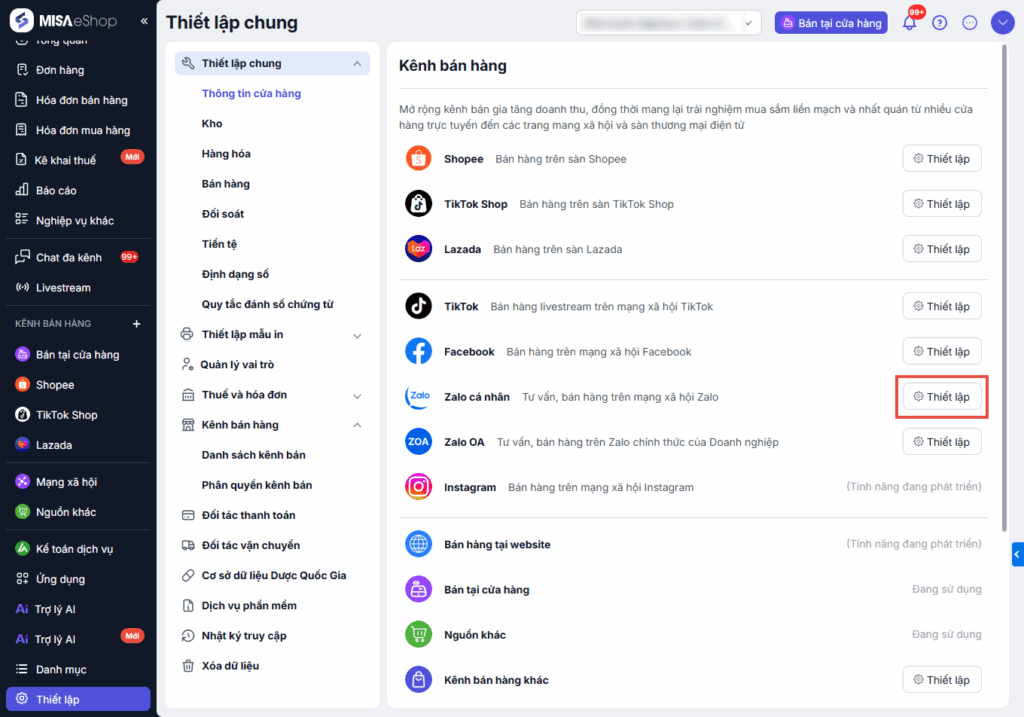This screenshot has width=1024, height=717.
Task: Open the side panel blue arrow tab
Action: point(1017,554)
